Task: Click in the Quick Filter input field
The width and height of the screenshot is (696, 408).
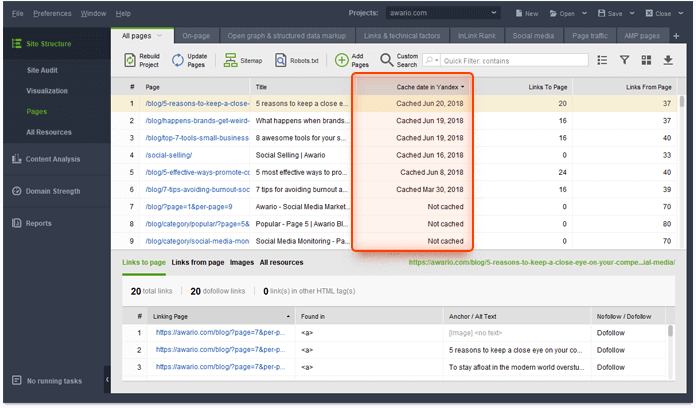Action: [514, 60]
